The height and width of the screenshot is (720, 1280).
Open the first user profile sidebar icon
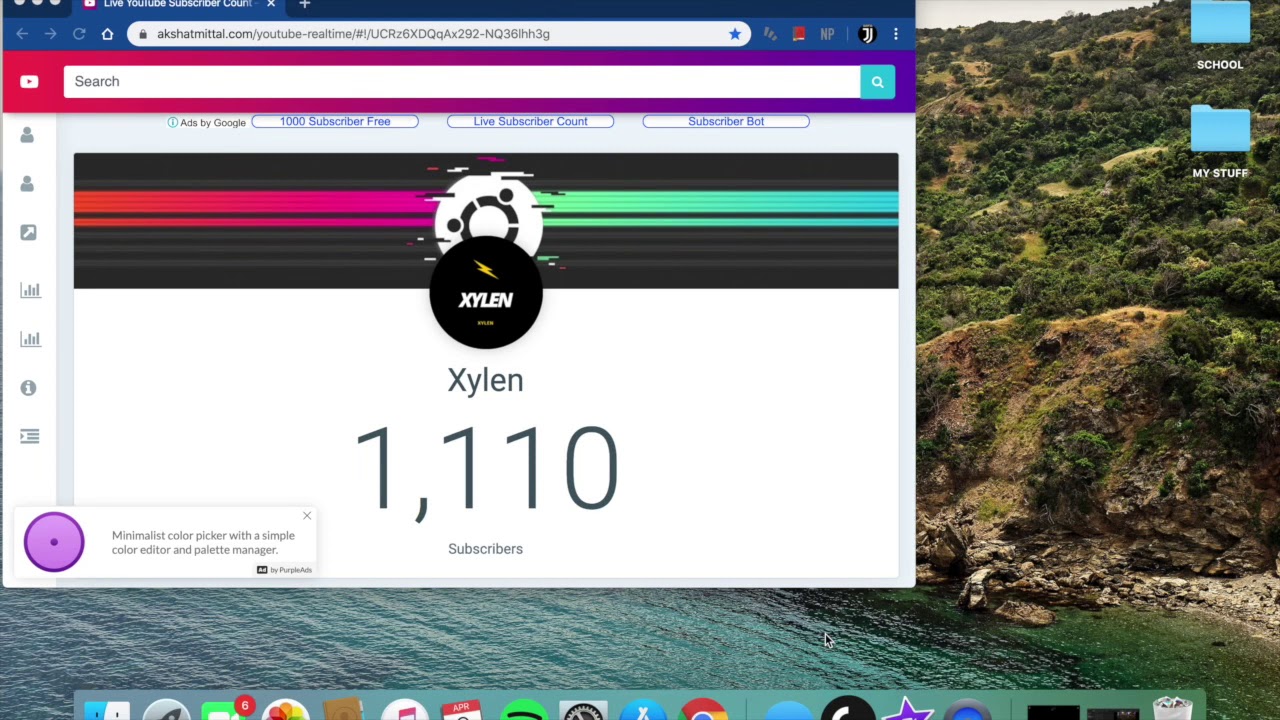27,135
